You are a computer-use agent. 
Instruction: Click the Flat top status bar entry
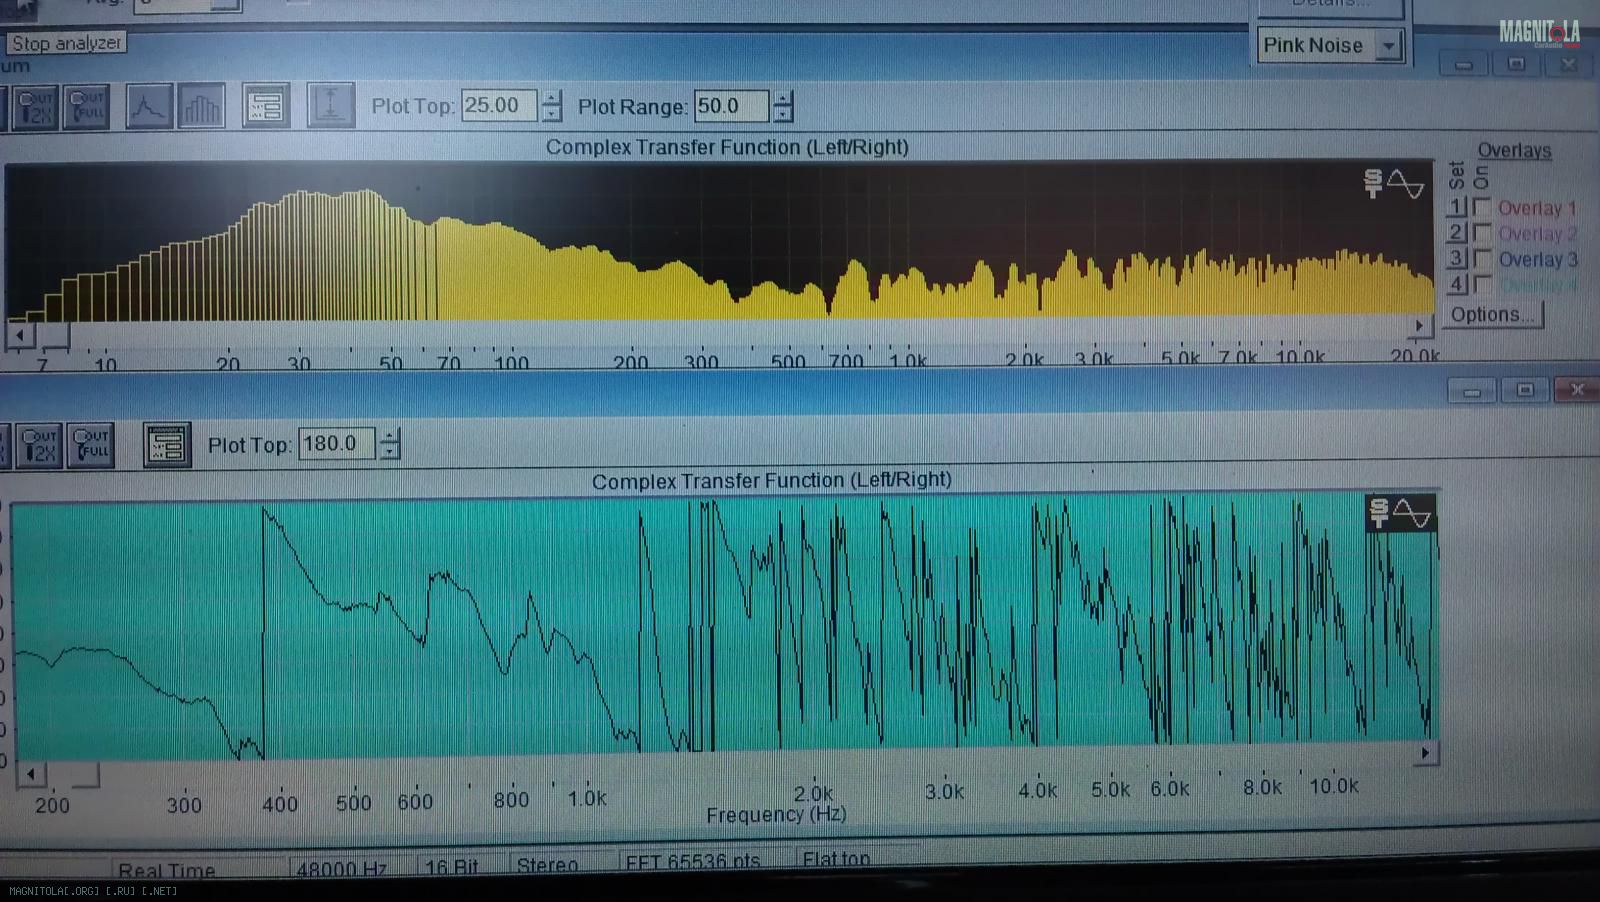836,858
